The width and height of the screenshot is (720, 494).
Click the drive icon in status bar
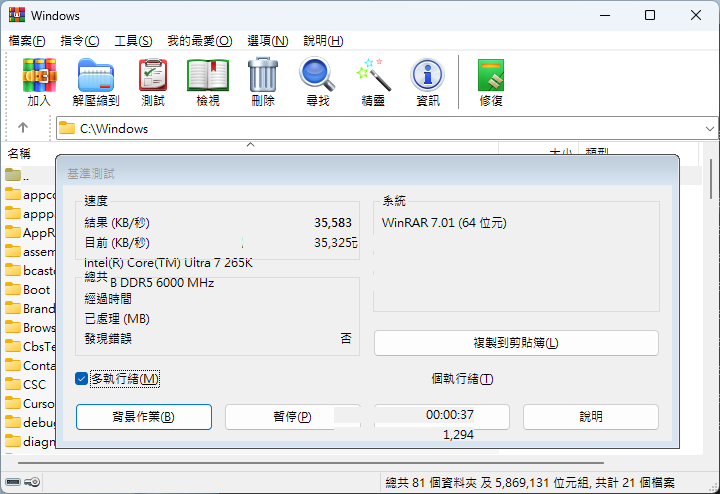[x=13, y=482]
